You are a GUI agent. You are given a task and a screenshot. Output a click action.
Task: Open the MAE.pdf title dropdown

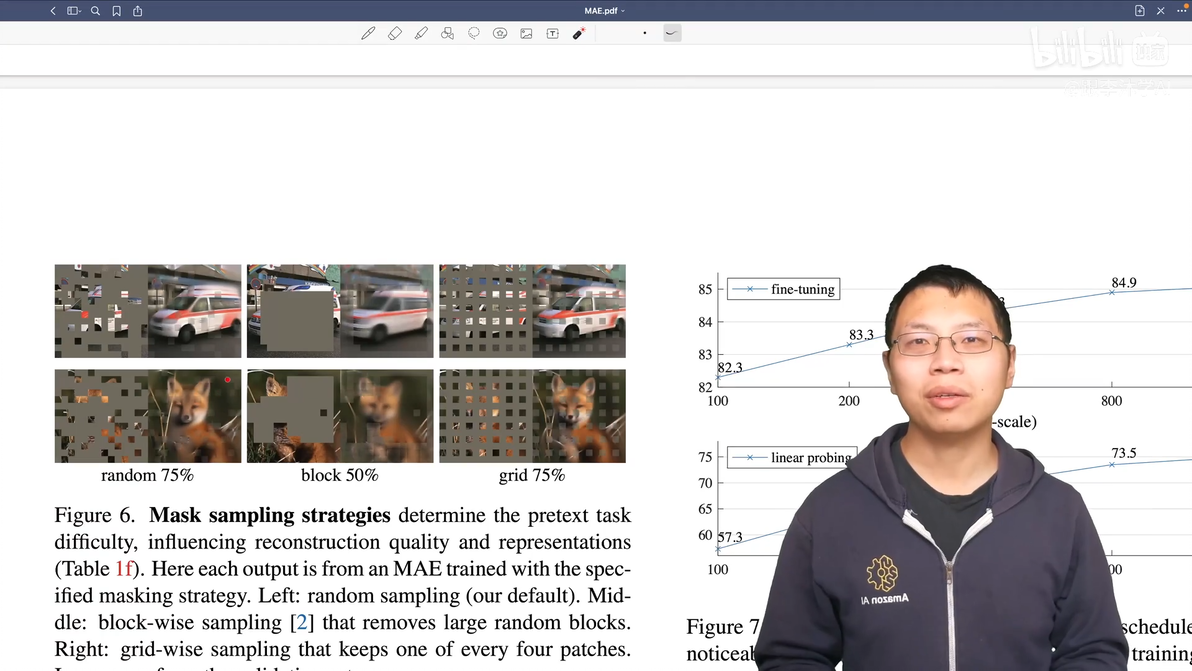click(x=604, y=11)
